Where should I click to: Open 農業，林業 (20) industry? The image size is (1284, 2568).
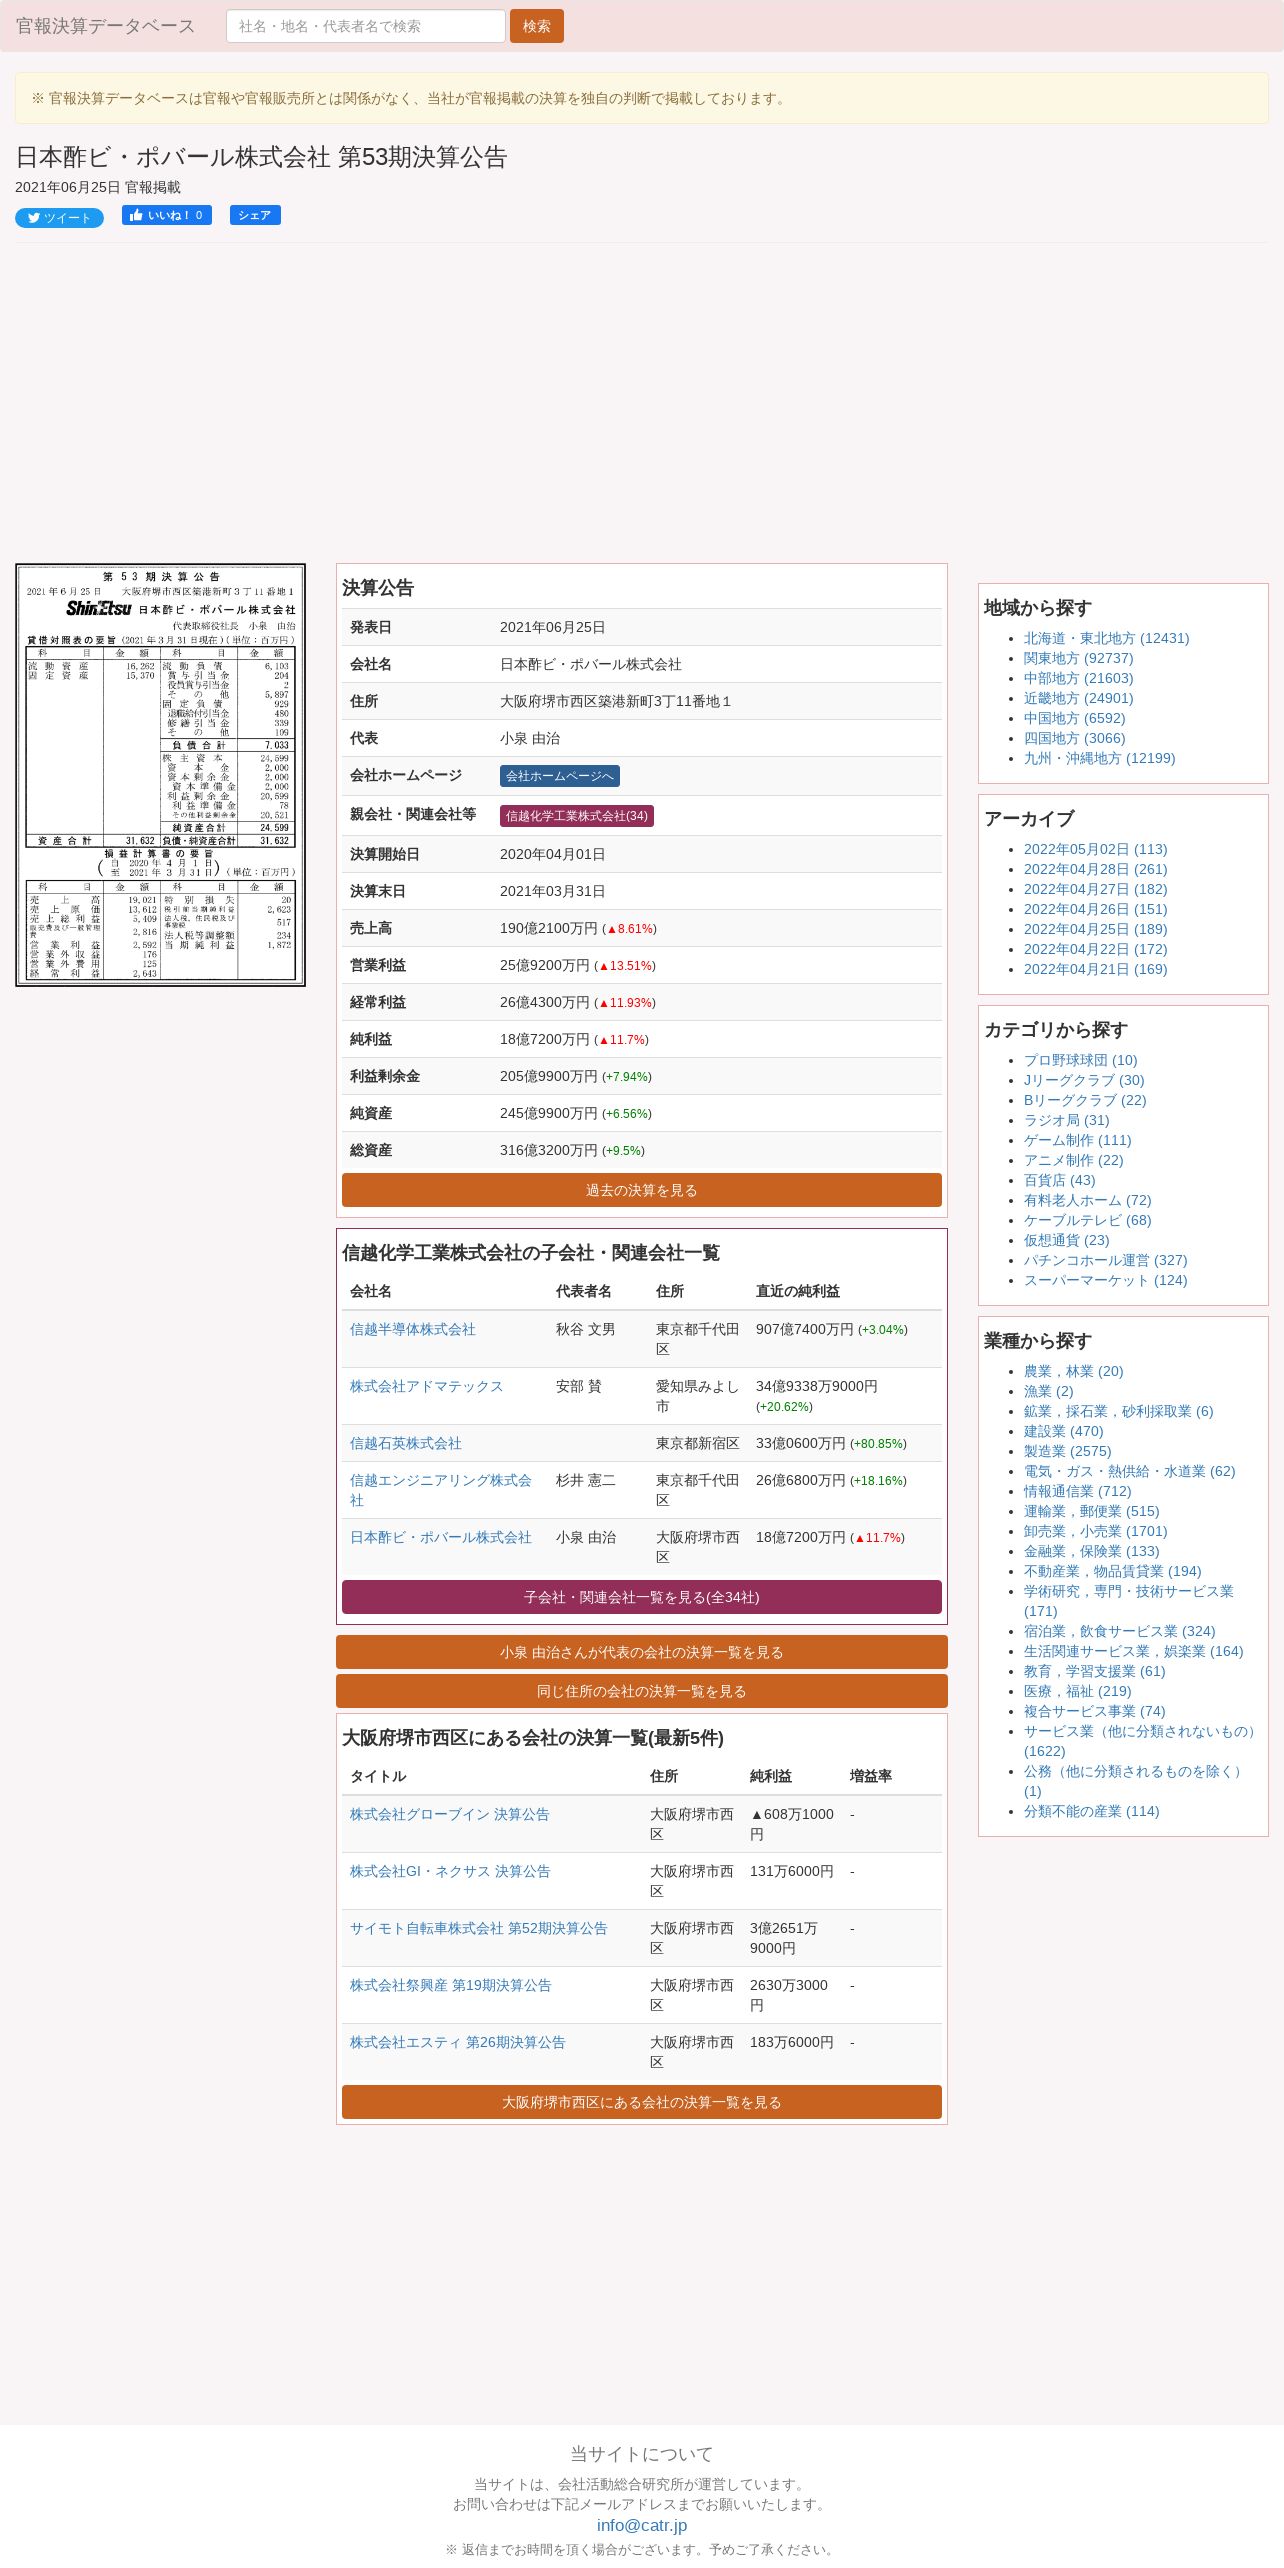coord(1073,1371)
